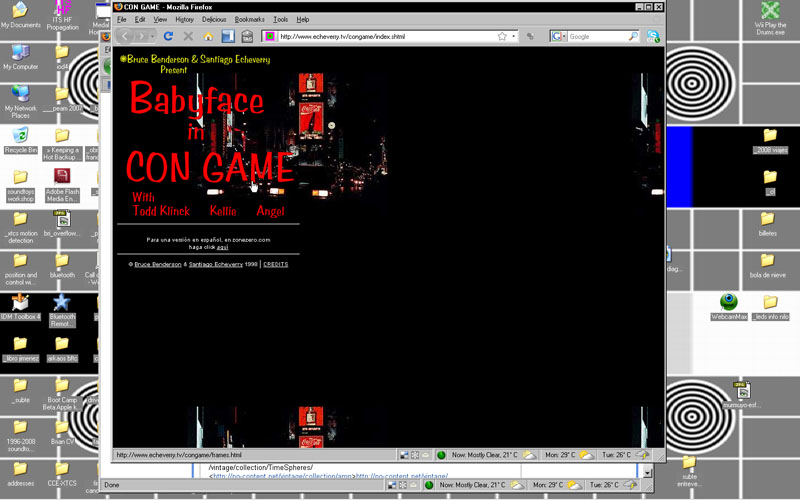
Task: Expand the address bar history dropdown
Action: [x=515, y=36]
